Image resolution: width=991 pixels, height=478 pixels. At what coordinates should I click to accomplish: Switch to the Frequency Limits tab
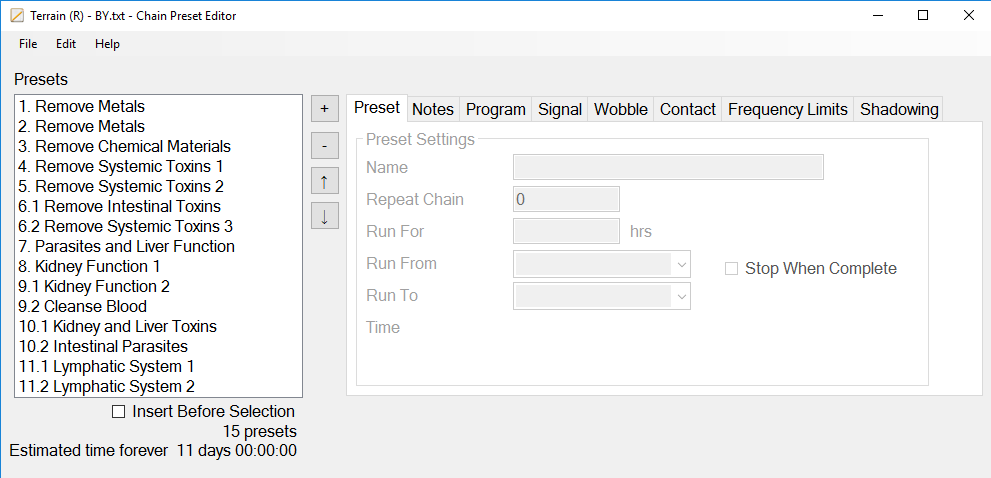(x=788, y=109)
